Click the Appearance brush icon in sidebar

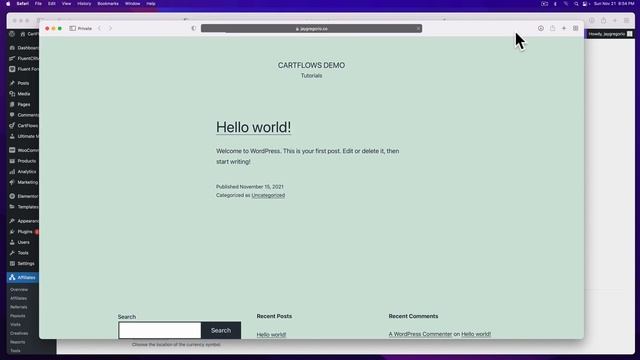click(x=12, y=220)
